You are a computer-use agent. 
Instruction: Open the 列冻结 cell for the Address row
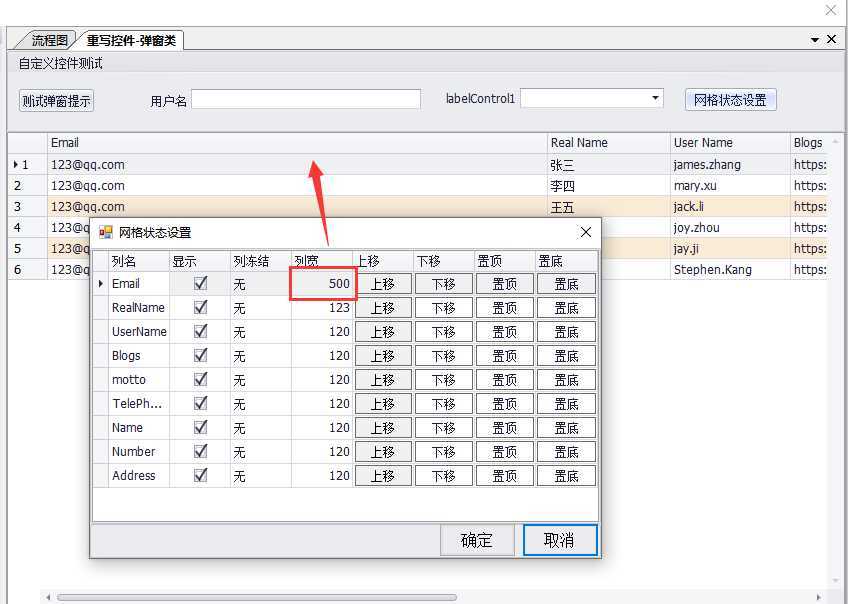point(261,476)
